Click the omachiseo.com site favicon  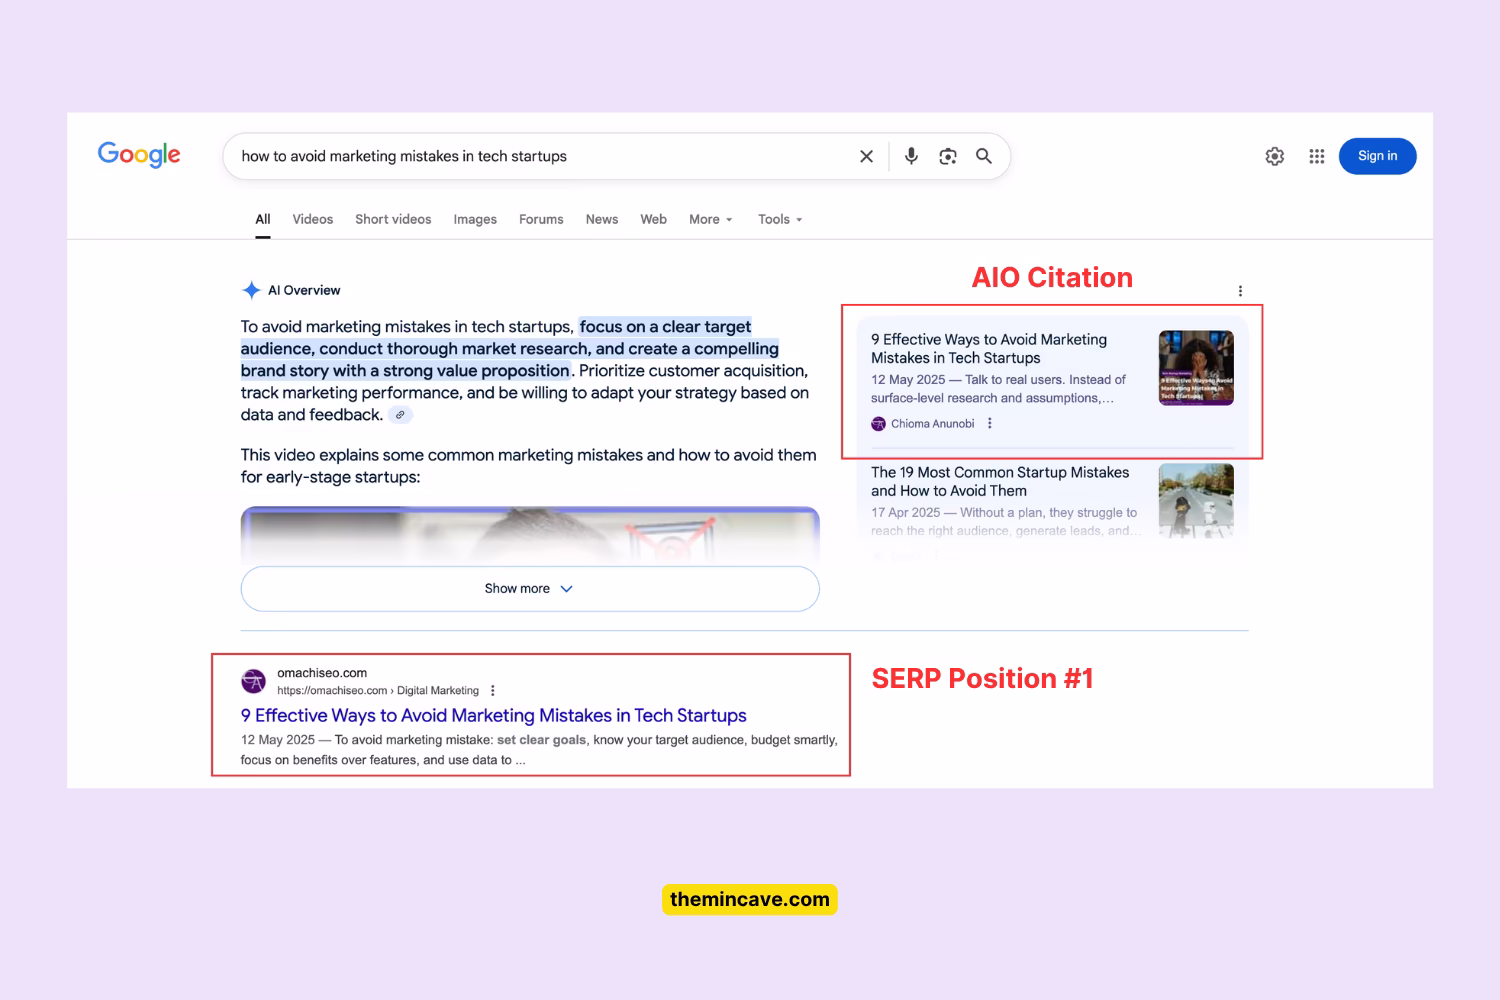(x=254, y=682)
